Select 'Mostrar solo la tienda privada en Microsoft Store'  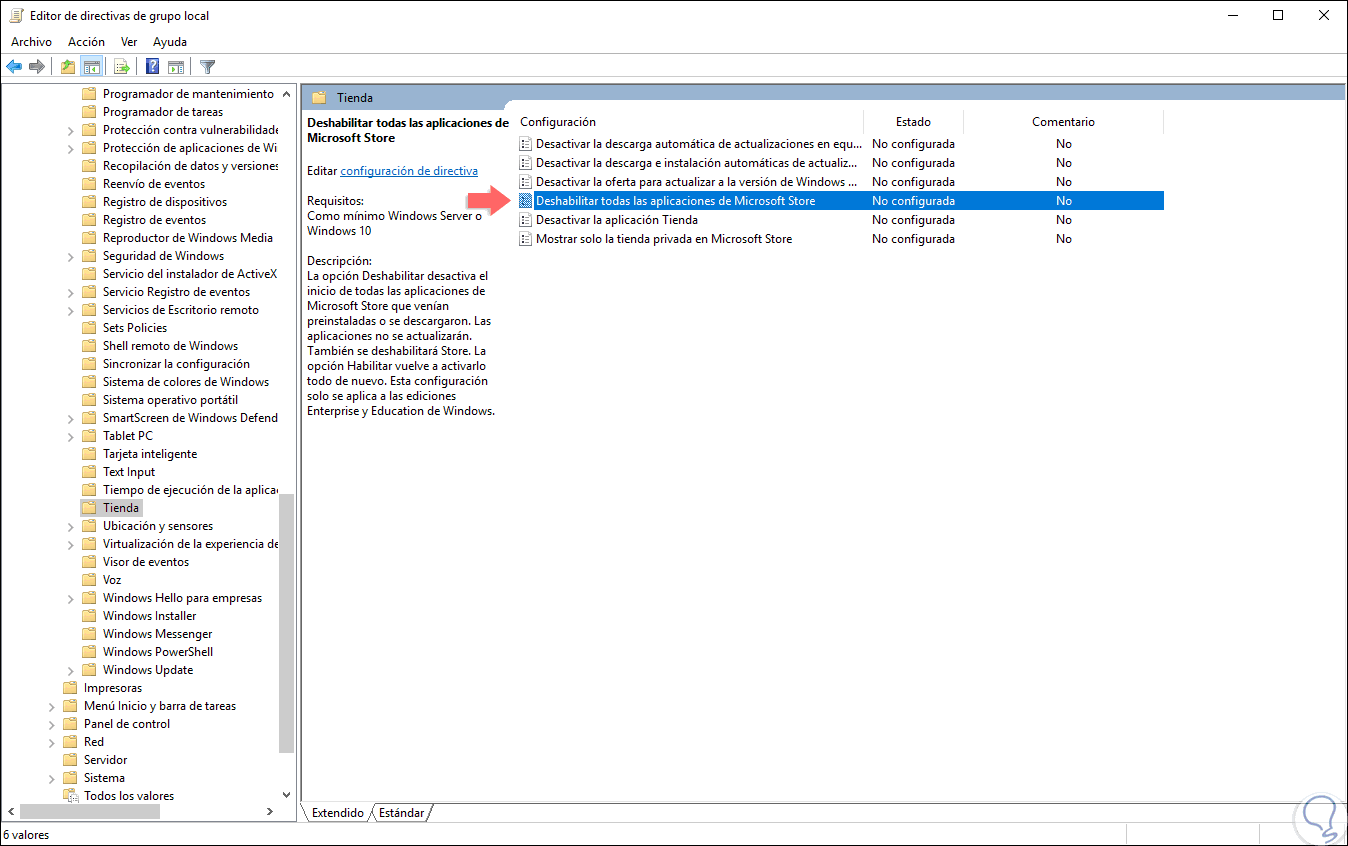664,239
